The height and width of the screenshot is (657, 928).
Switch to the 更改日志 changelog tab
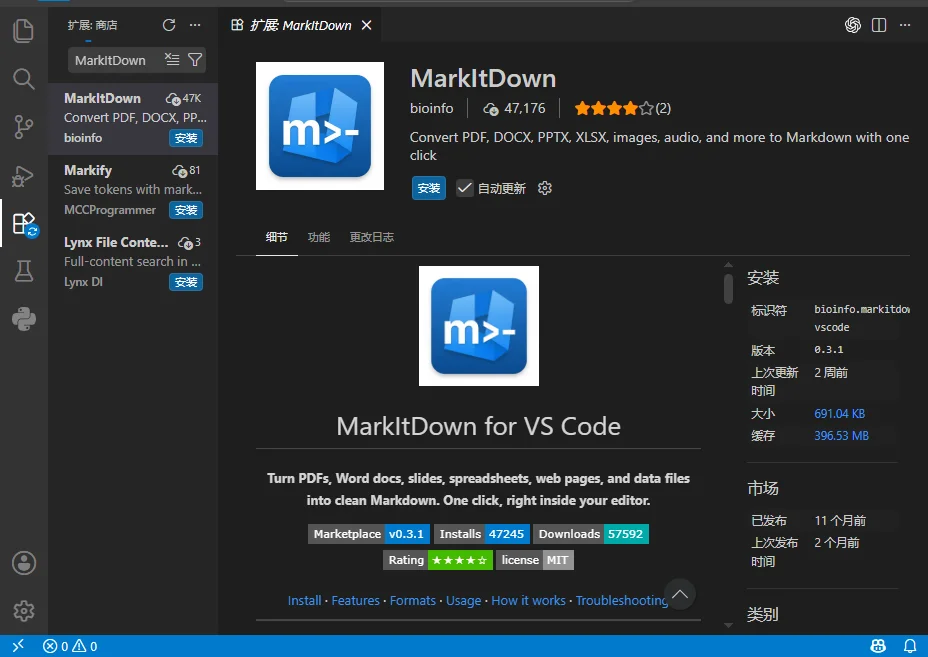[371, 237]
